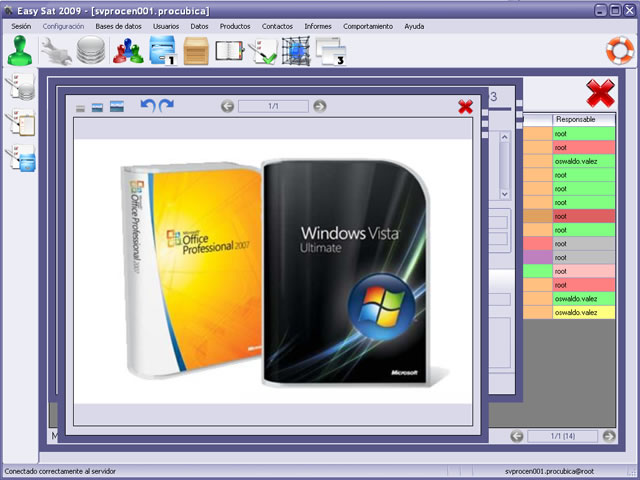Click the sidebar checklist clipboard icon
This screenshot has width=640, height=480.
pos(20,122)
